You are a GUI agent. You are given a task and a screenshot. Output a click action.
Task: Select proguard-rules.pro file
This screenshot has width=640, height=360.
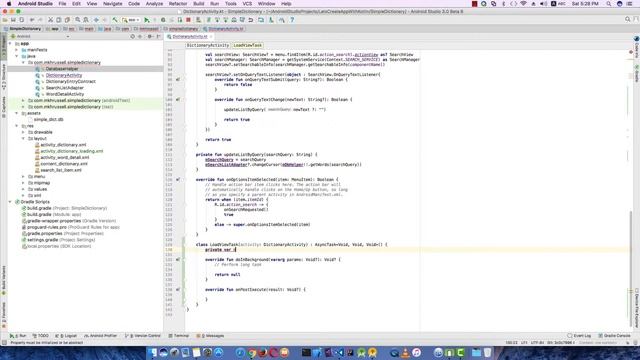tap(47, 227)
